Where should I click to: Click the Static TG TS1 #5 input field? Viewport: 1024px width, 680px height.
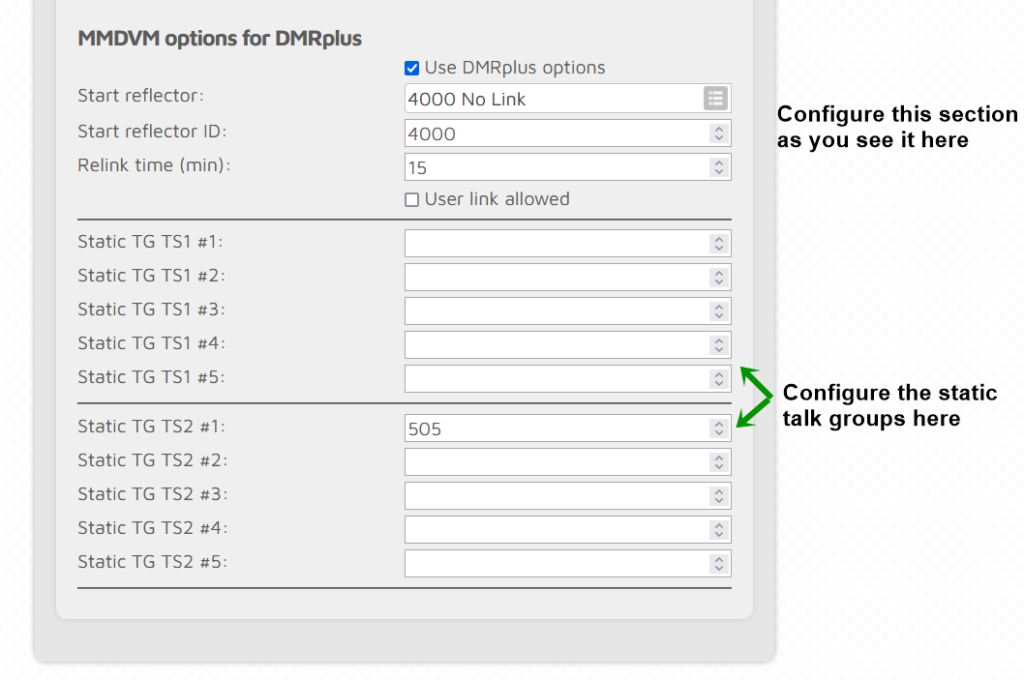pos(550,378)
